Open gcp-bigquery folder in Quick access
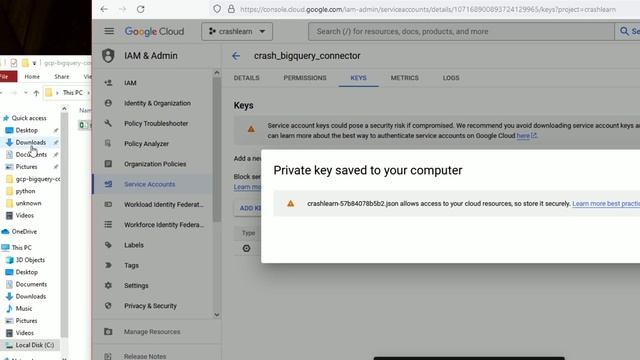The width and height of the screenshot is (640, 360). click(38, 179)
